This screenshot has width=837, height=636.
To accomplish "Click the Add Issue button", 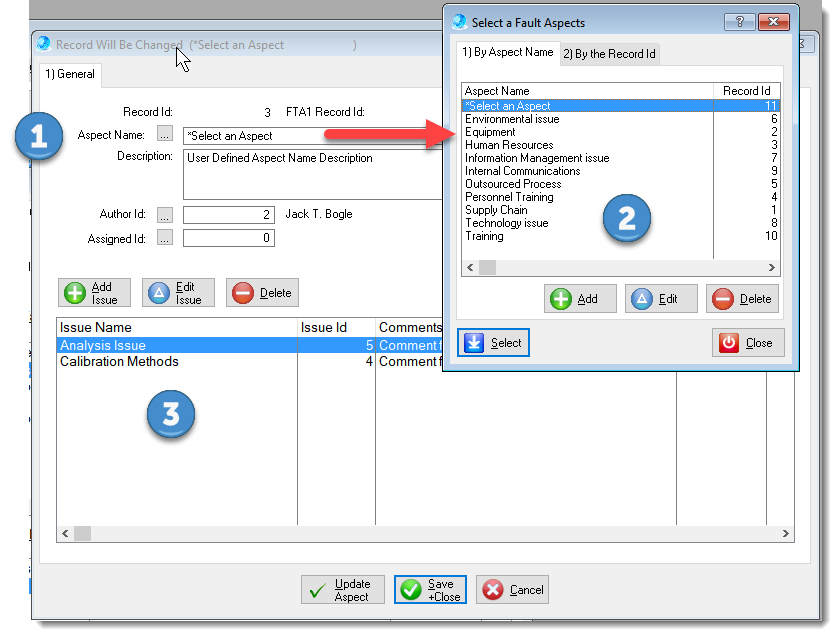I will 93,293.
